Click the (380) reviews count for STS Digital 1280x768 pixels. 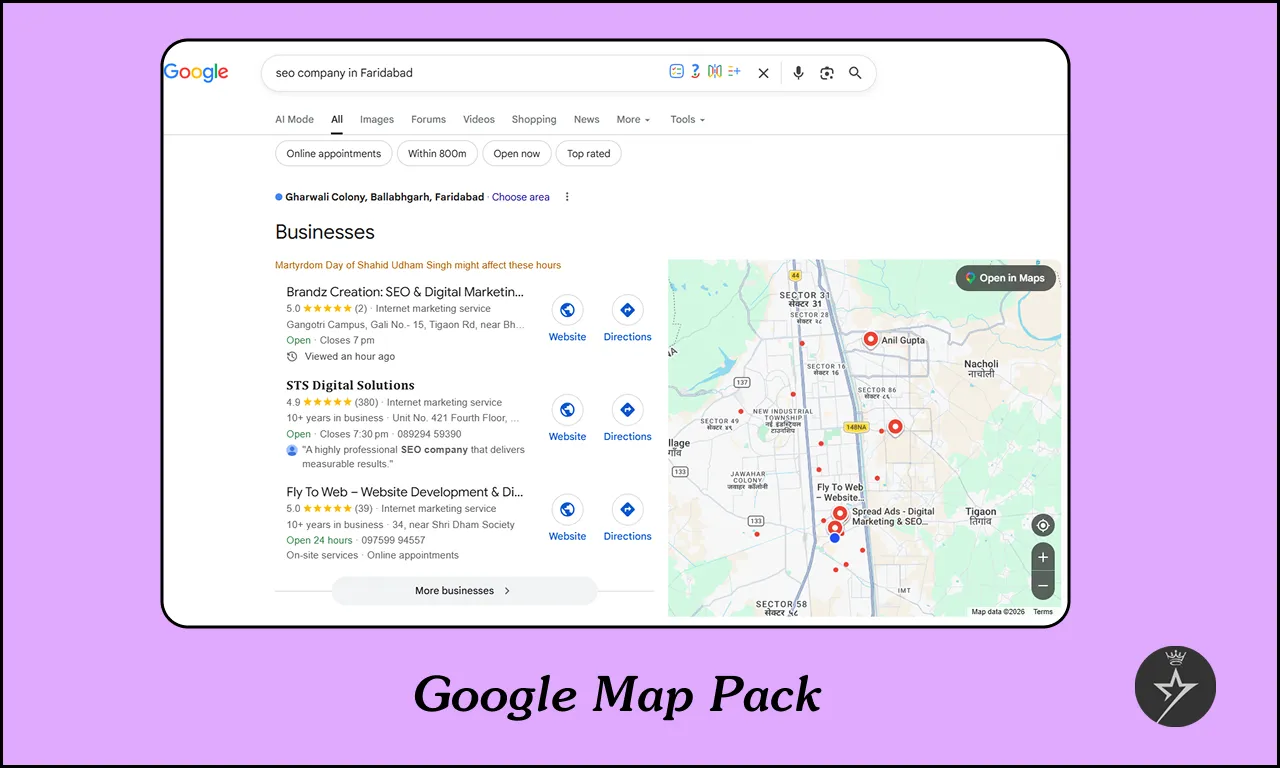pyautogui.click(x=366, y=403)
